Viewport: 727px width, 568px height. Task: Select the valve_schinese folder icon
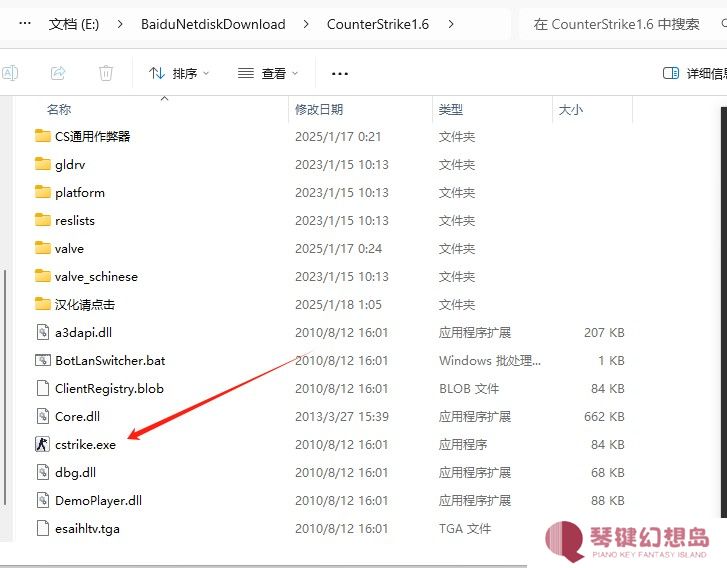pos(43,276)
